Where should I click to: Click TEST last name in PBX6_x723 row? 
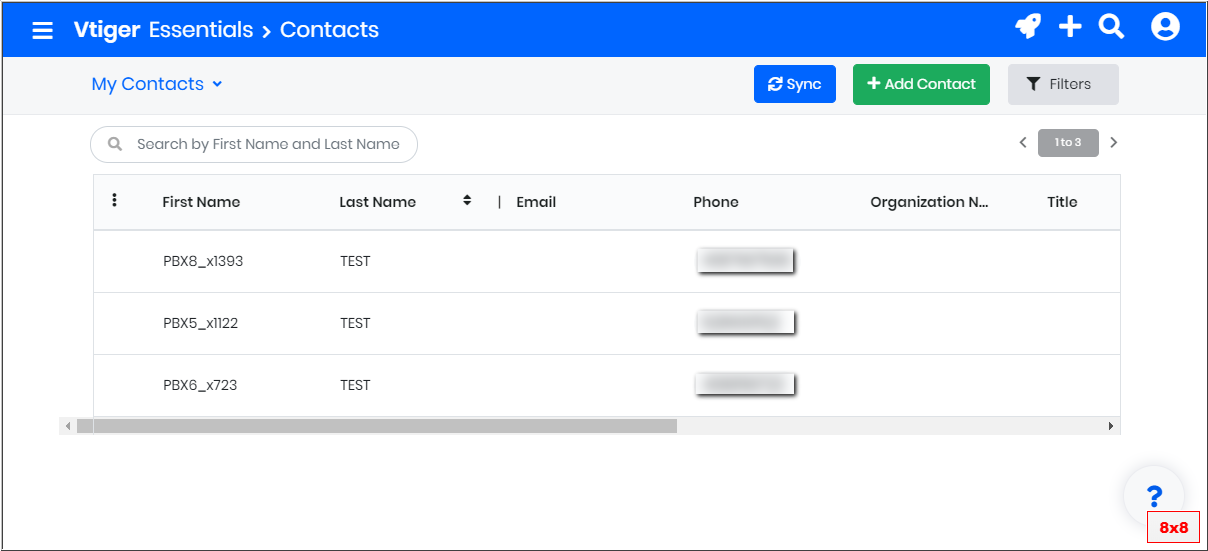(355, 385)
